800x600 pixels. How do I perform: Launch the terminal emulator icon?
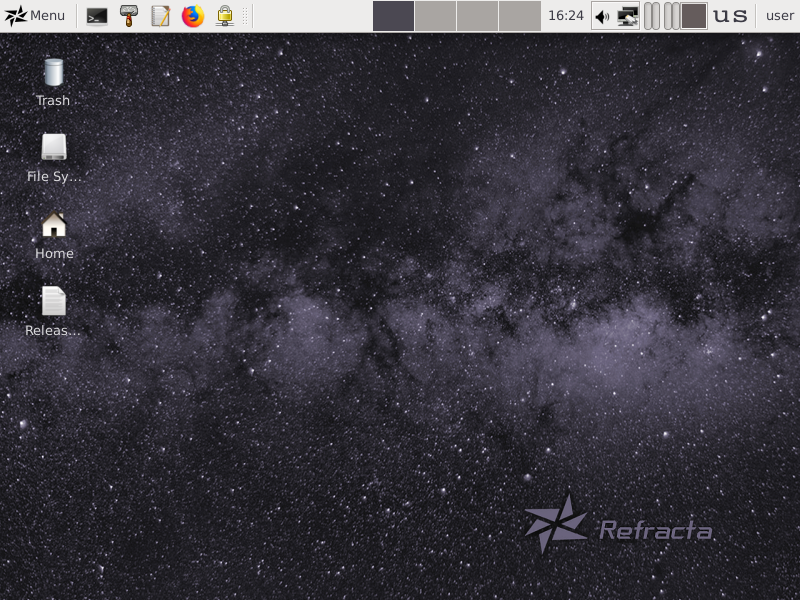(97, 16)
